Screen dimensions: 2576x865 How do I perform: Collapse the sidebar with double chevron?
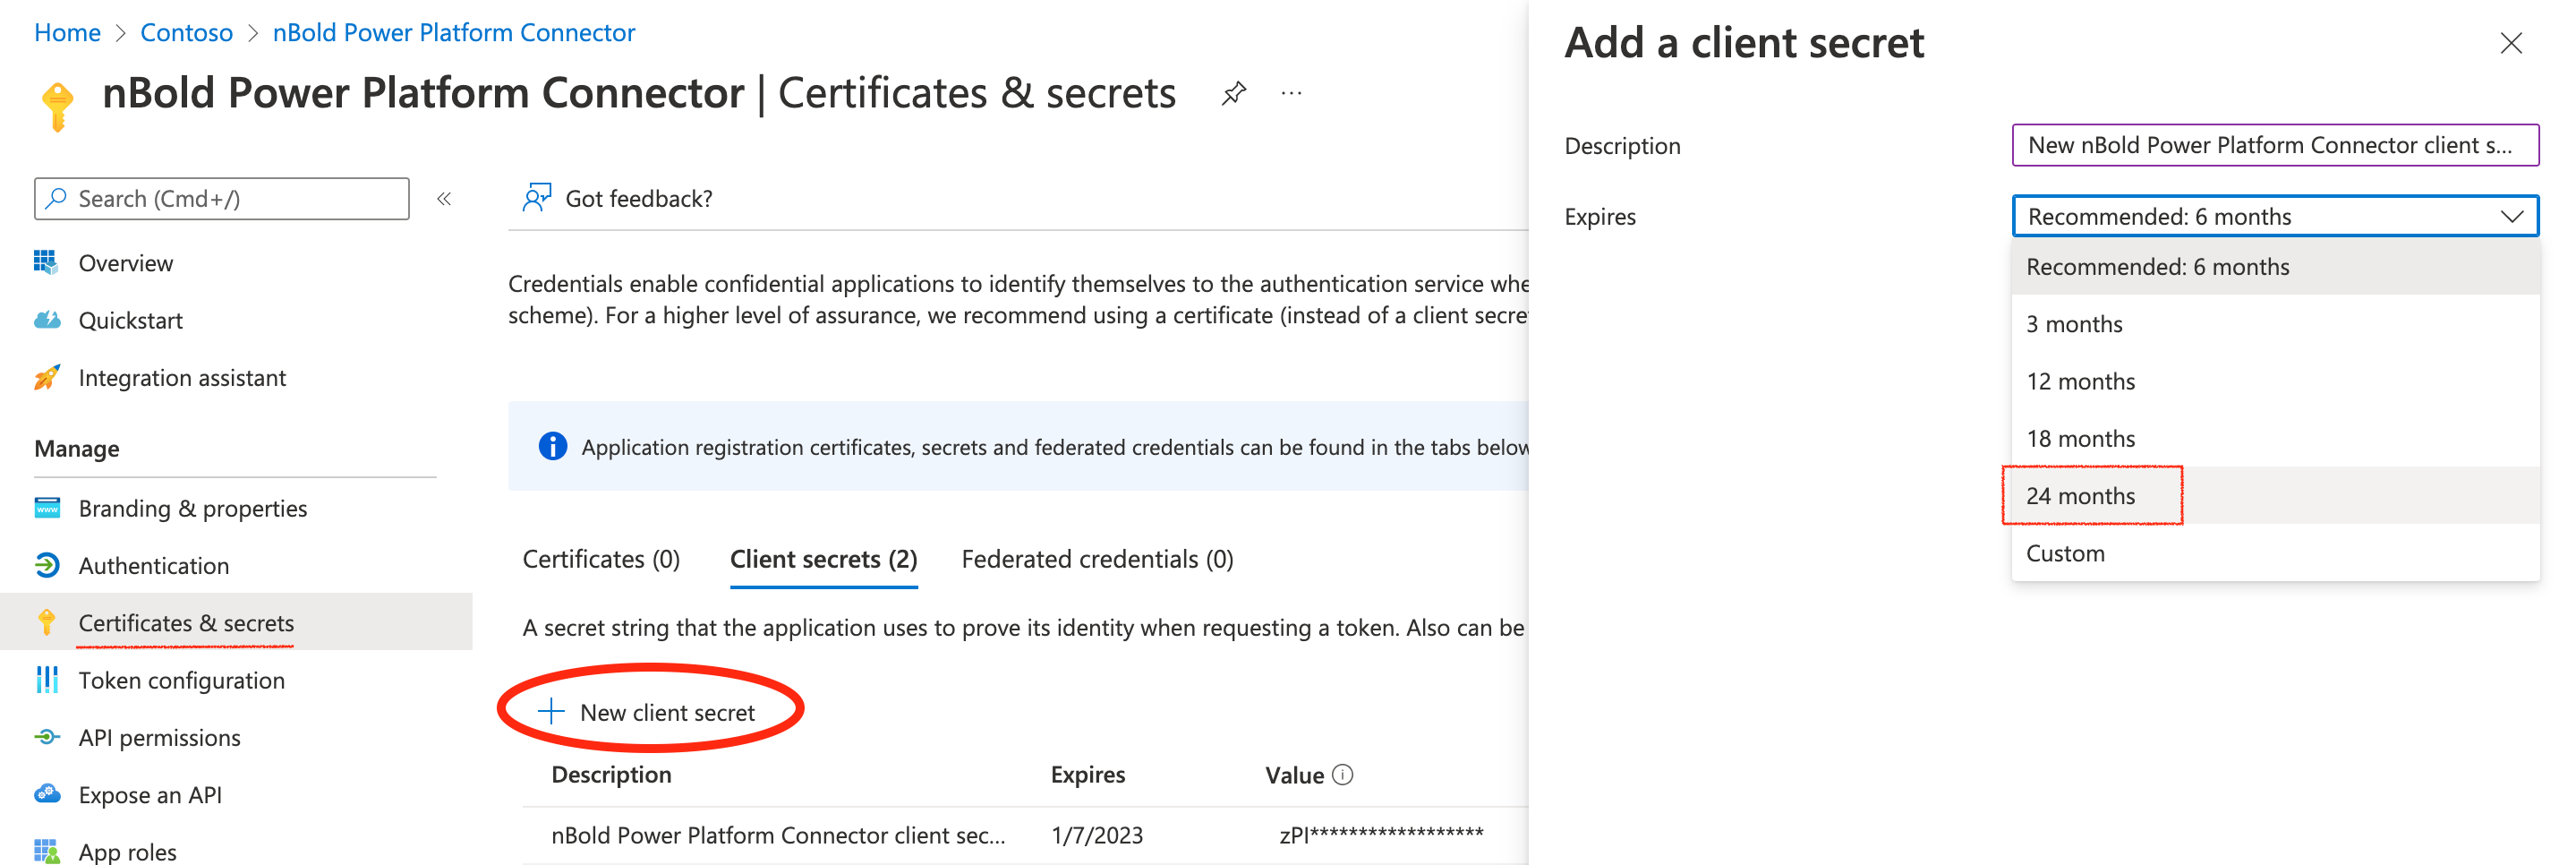(444, 199)
